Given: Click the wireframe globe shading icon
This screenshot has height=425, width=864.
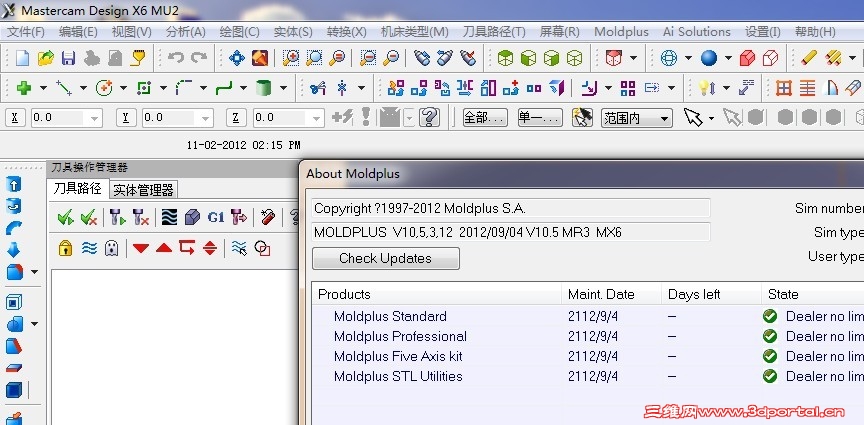Looking at the screenshot, I should coord(669,58).
